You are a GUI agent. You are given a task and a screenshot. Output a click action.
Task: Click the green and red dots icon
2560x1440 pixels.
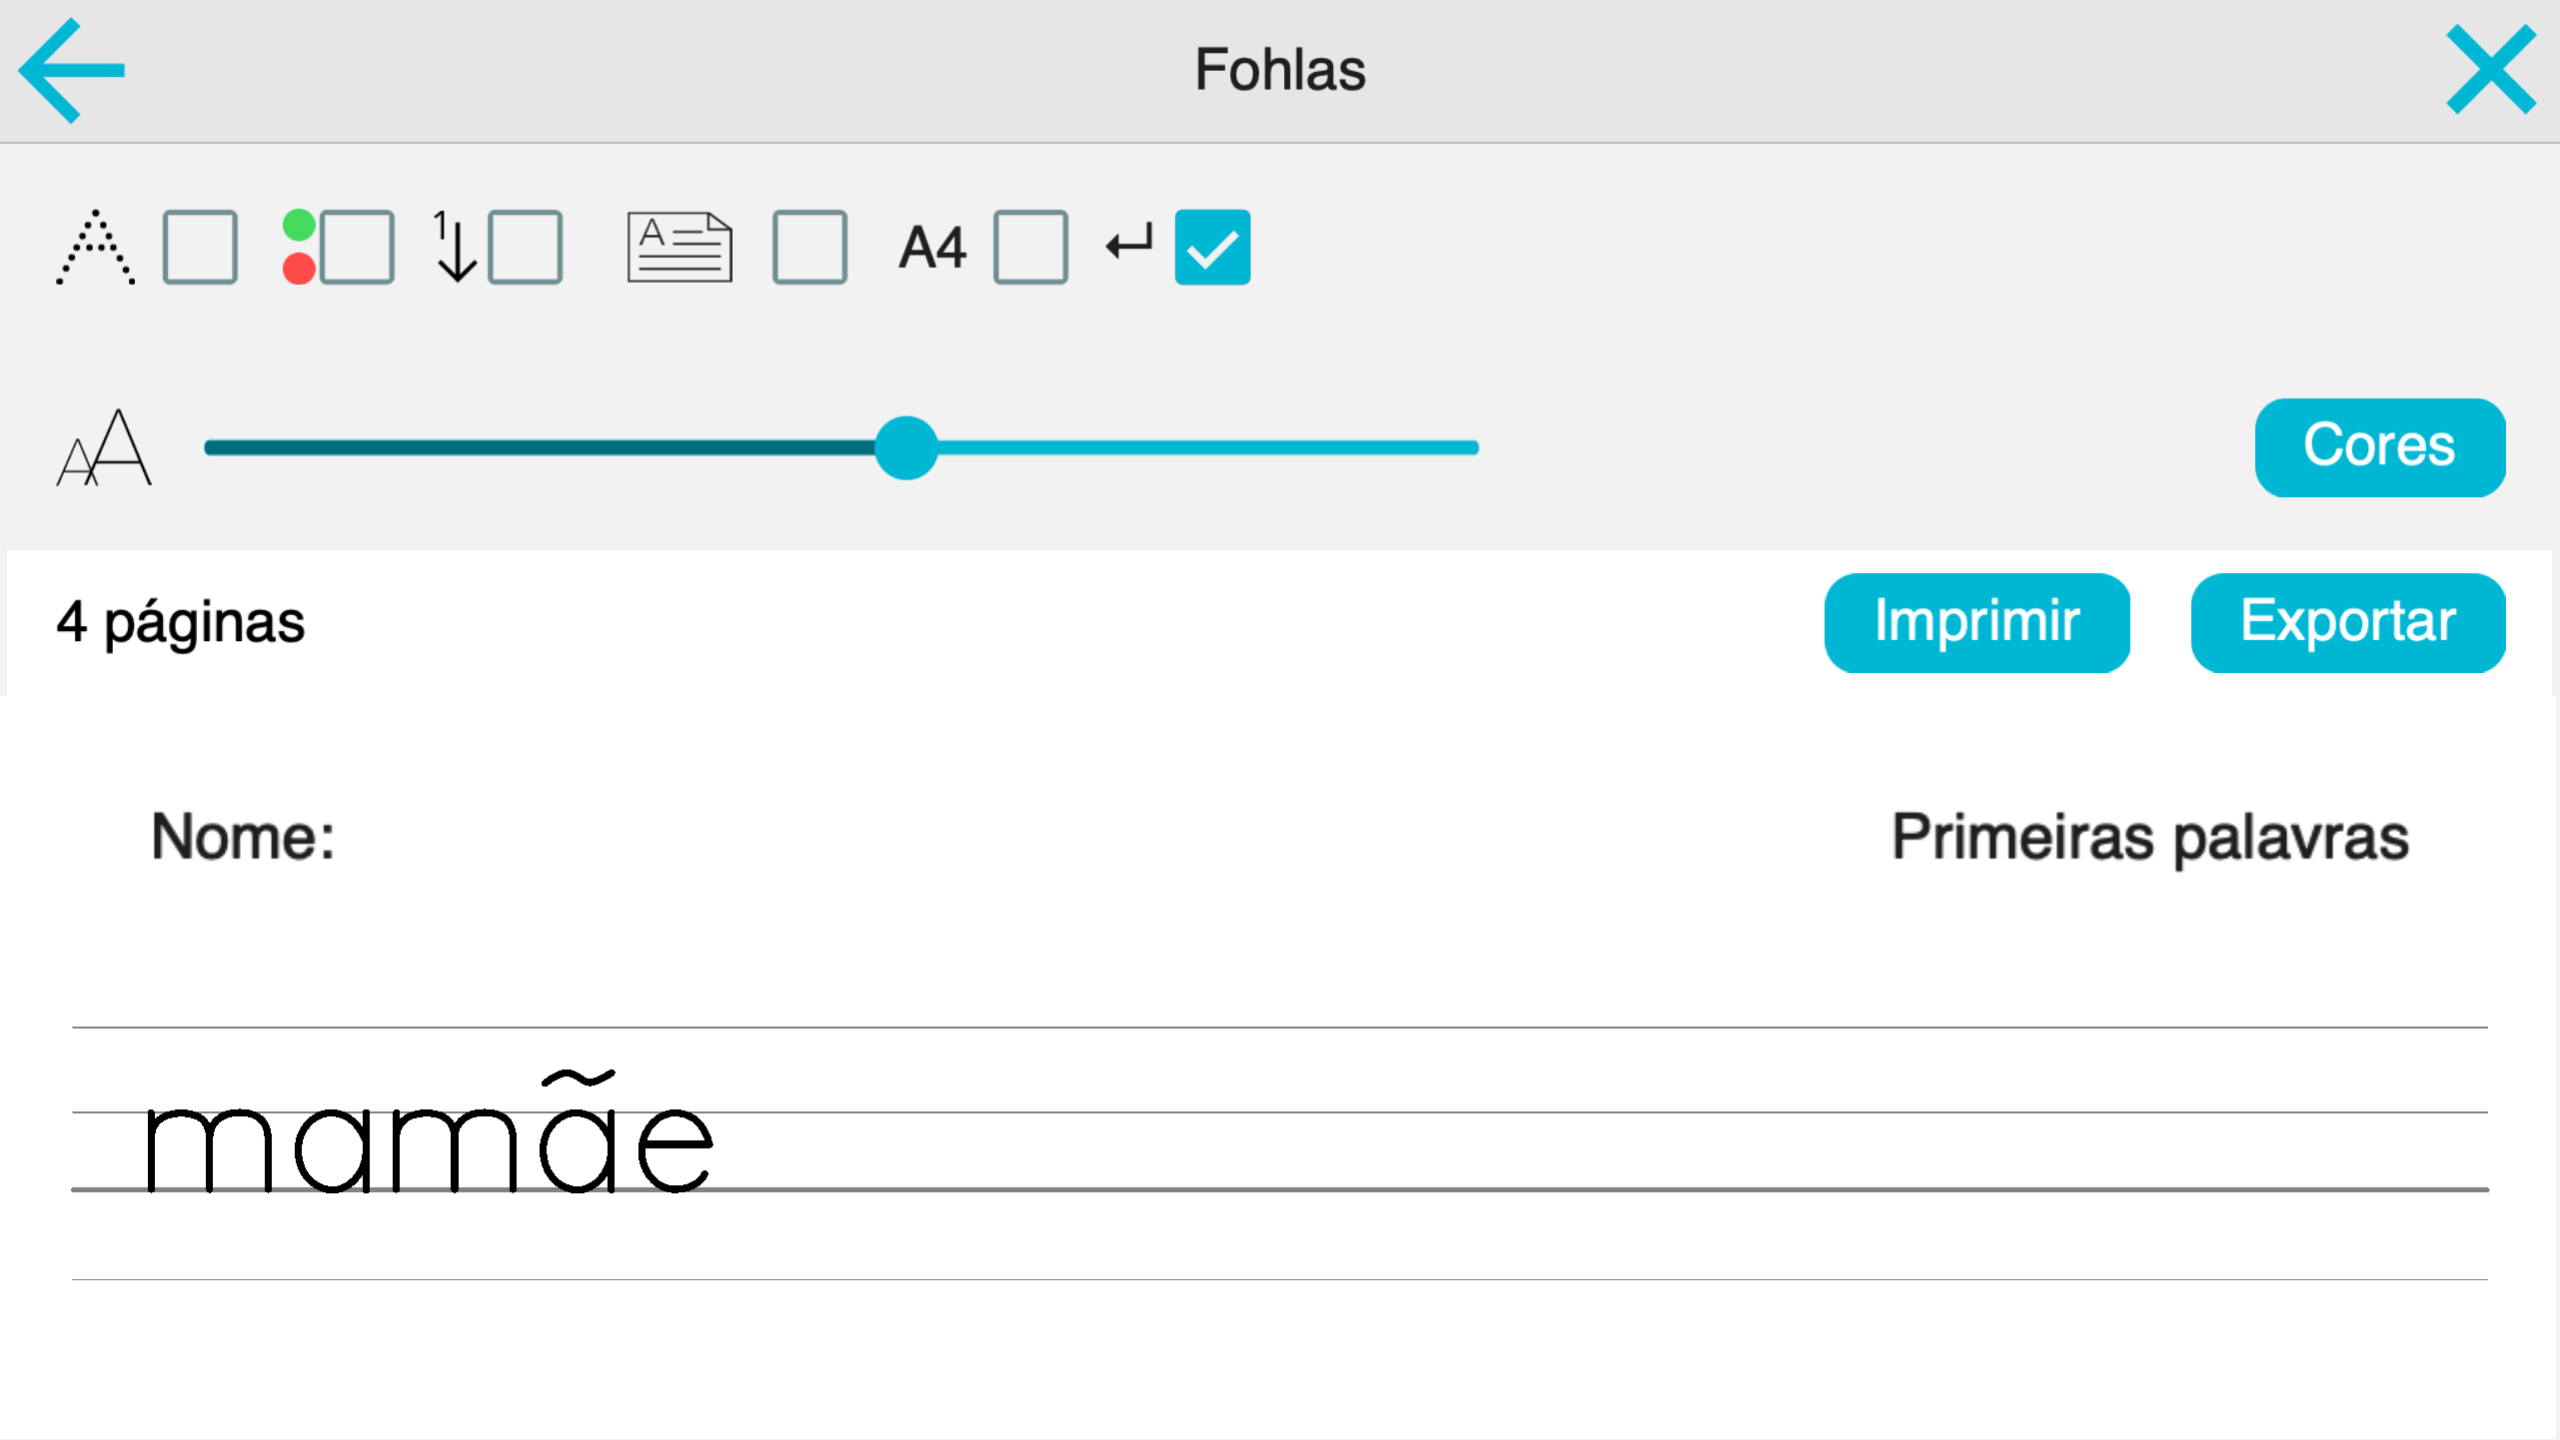pos(299,247)
